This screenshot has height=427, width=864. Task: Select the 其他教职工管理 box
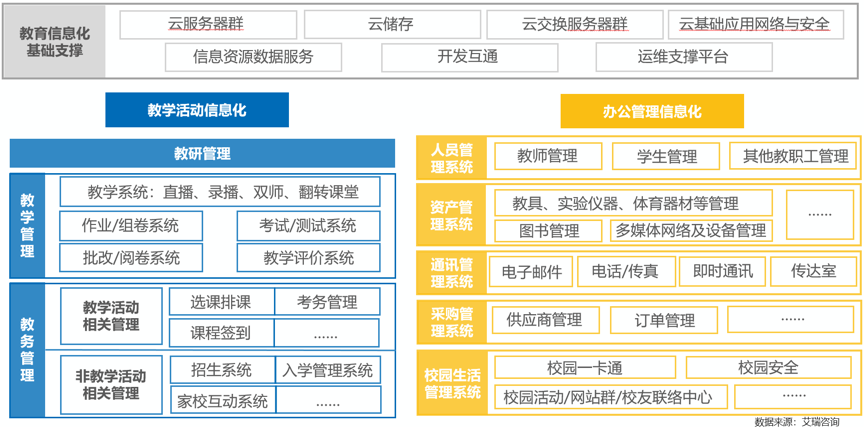[795, 156]
